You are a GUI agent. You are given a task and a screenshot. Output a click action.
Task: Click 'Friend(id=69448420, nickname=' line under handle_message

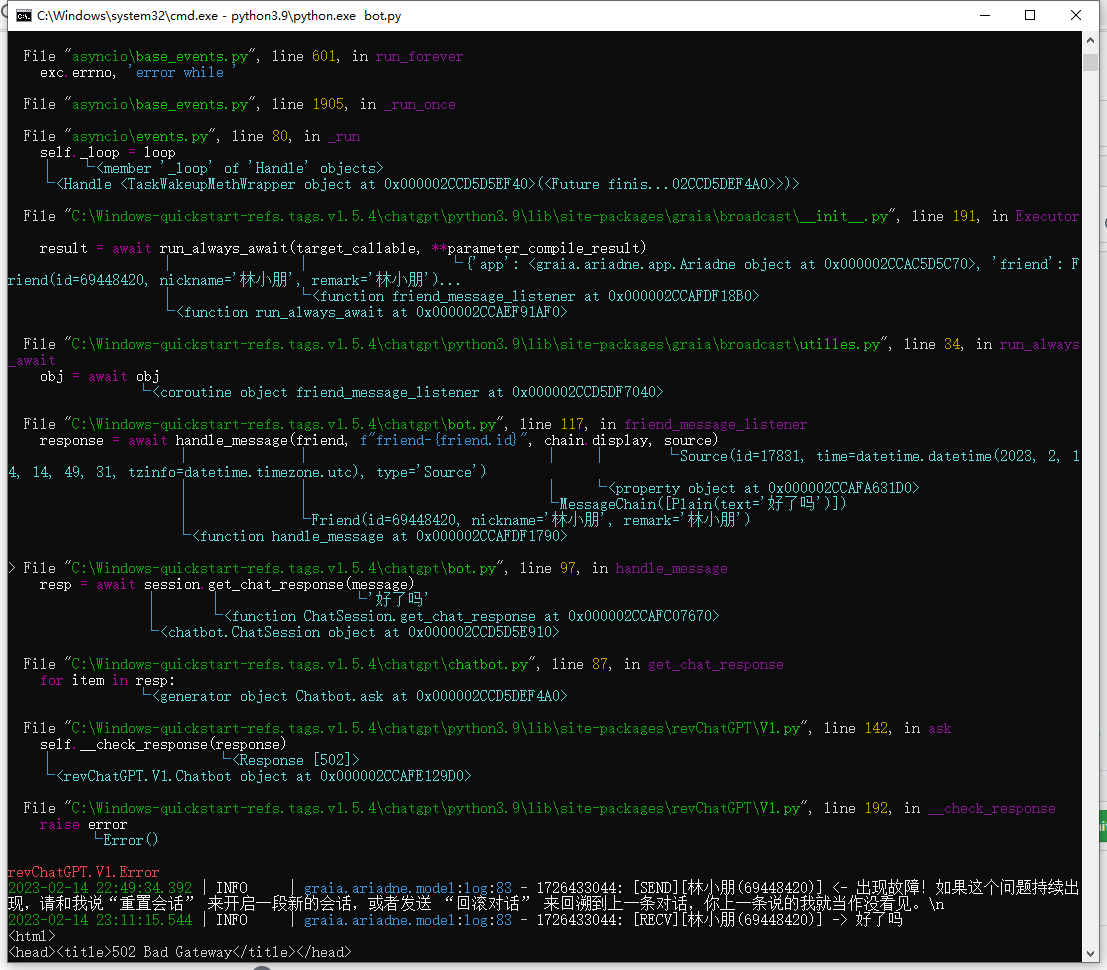[x=530, y=520]
